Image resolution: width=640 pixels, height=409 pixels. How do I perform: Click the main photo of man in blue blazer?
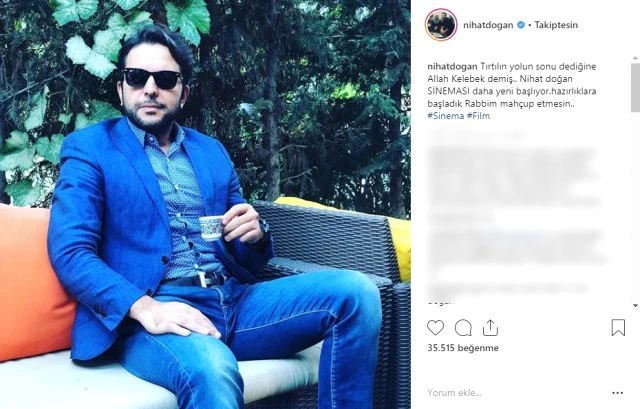tap(205, 204)
